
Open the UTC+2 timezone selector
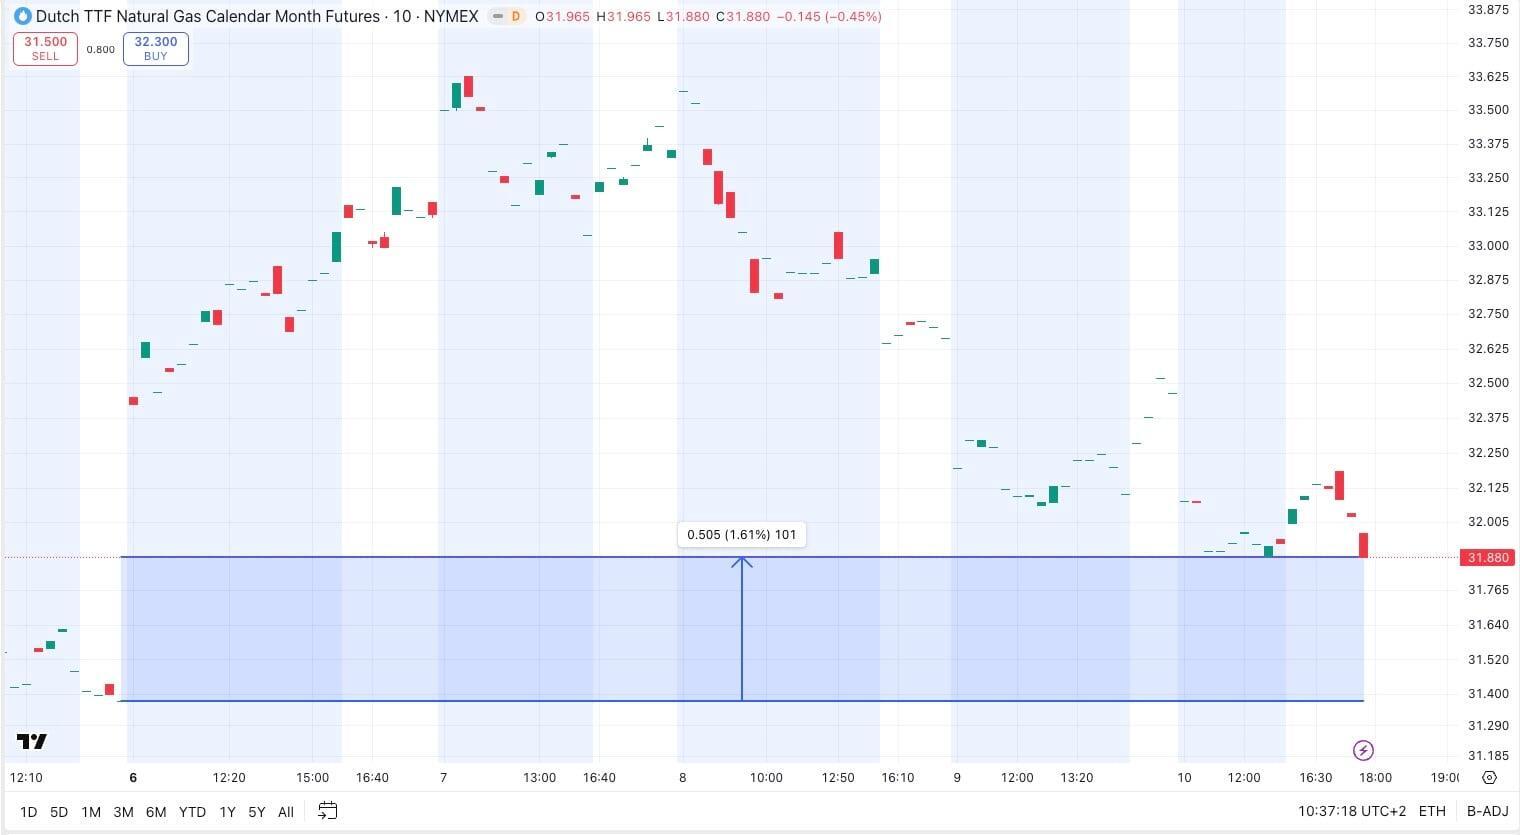(1351, 811)
